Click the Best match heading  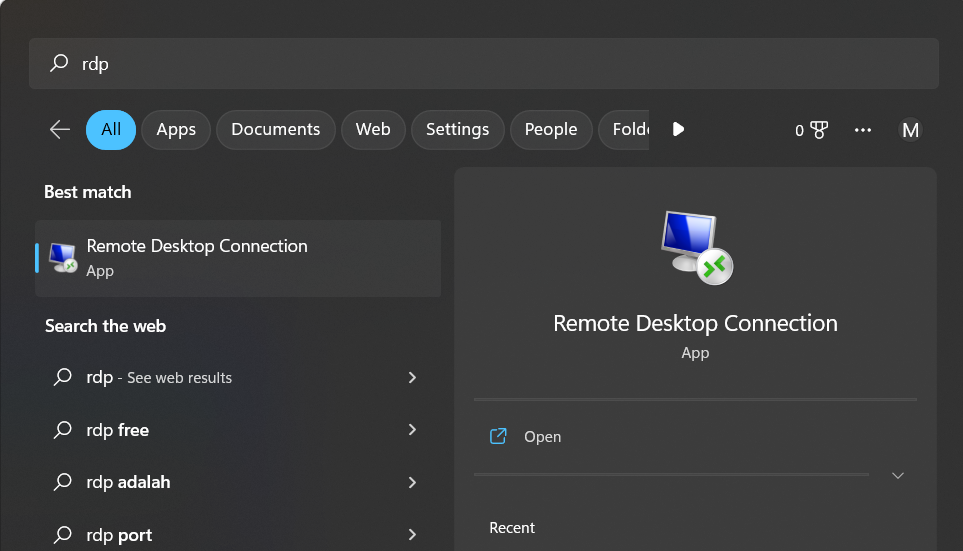[88, 192]
